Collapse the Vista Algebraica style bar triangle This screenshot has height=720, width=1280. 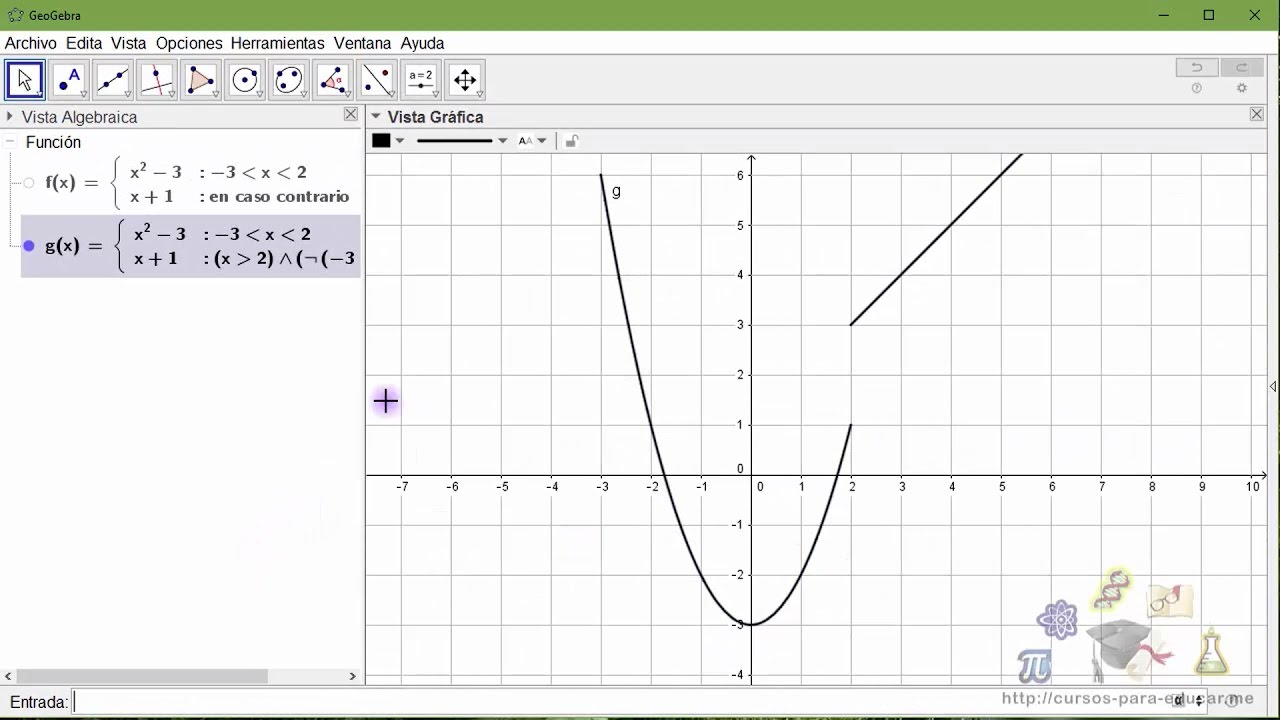click(x=10, y=117)
